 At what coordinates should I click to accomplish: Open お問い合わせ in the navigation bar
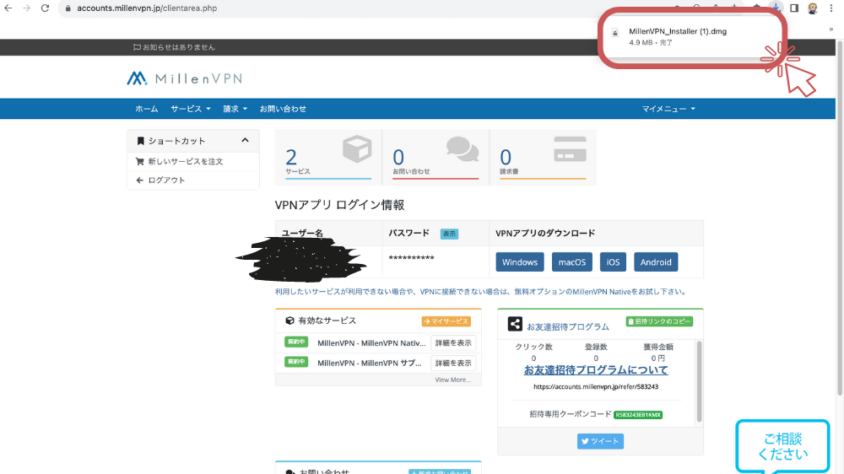pyautogui.click(x=283, y=109)
